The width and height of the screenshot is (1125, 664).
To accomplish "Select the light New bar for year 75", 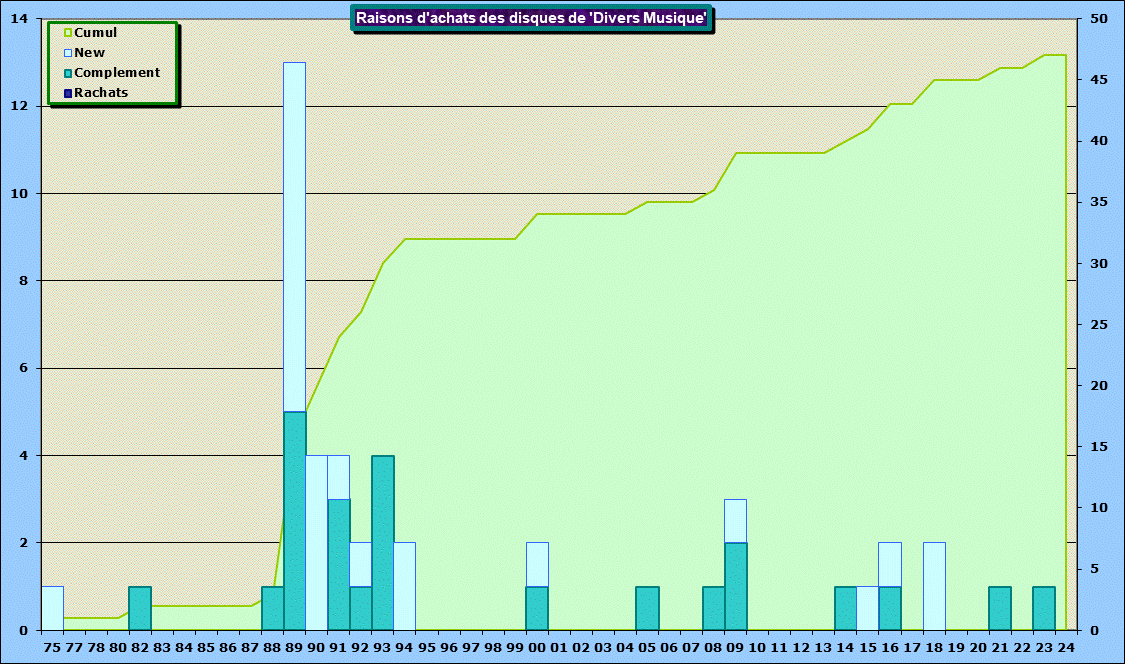I will (x=52, y=608).
